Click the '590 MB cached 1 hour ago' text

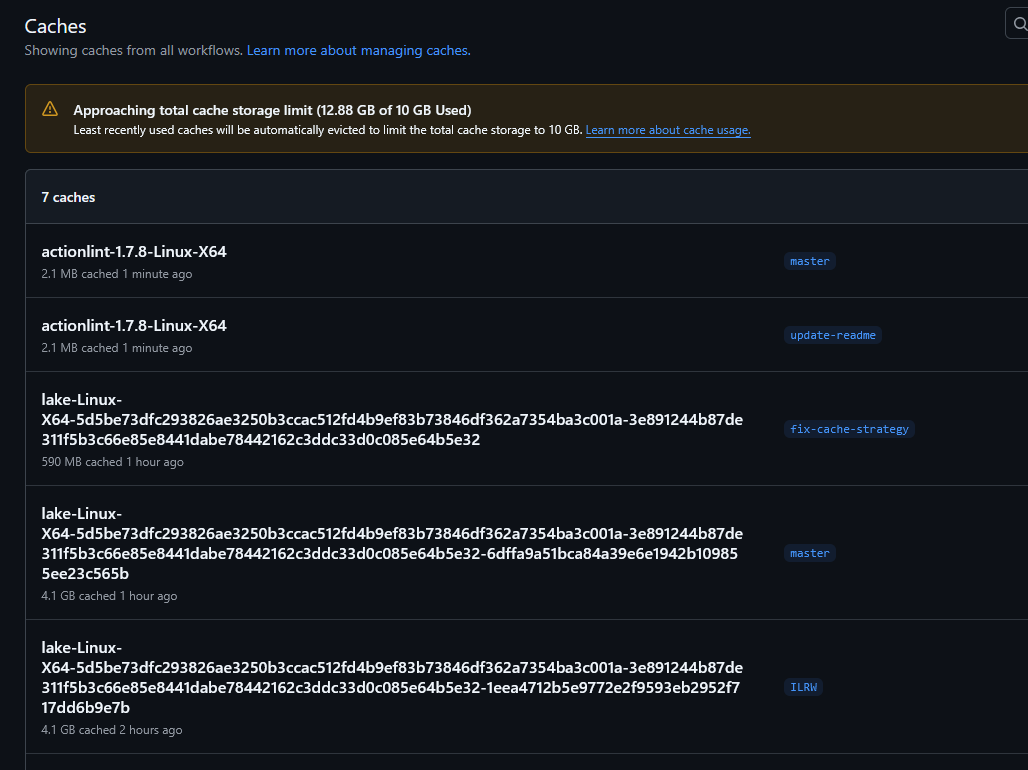[112, 462]
